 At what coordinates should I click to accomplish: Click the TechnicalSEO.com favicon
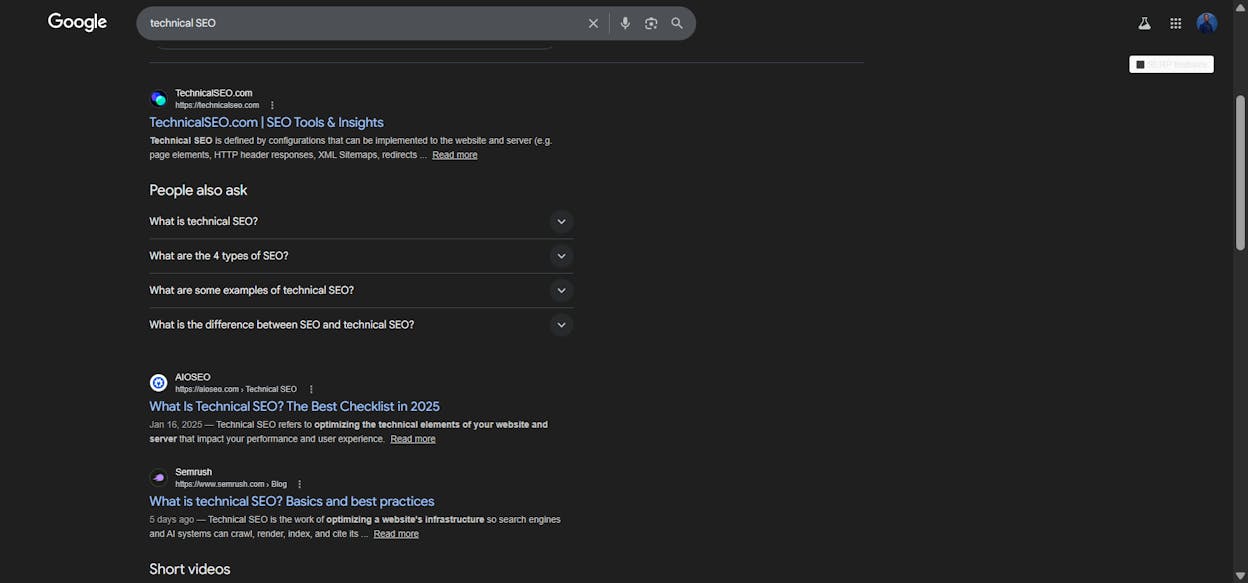coord(159,98)
